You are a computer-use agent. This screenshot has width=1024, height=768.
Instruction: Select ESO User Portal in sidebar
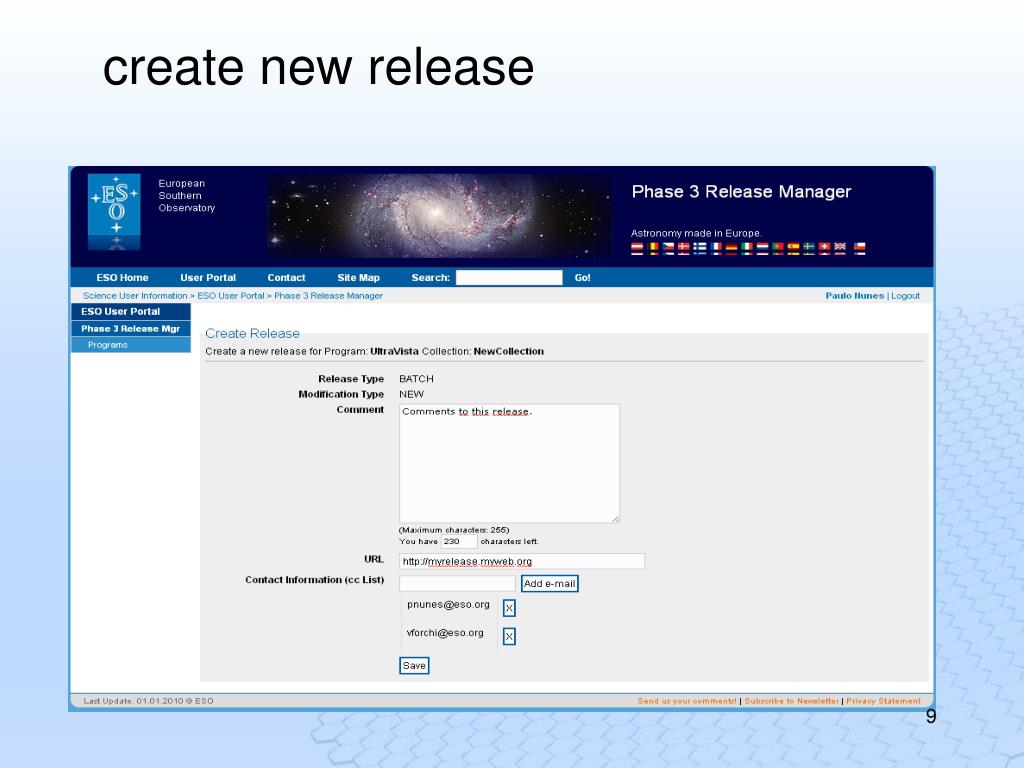point(131,312)
